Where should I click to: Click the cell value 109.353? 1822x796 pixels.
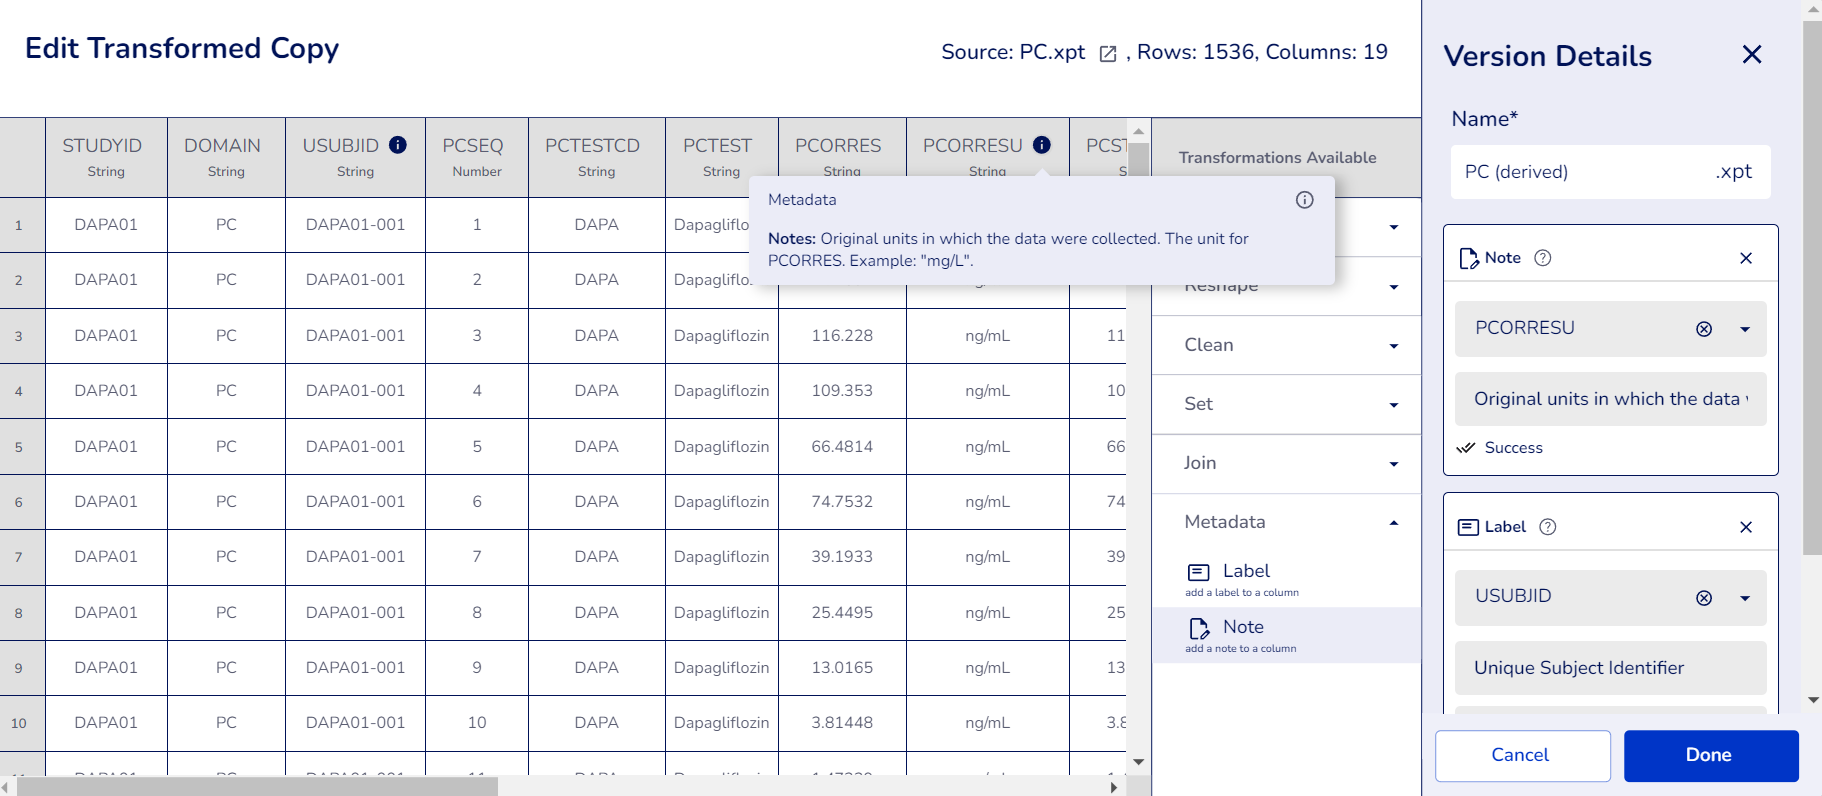coord(842,391)
